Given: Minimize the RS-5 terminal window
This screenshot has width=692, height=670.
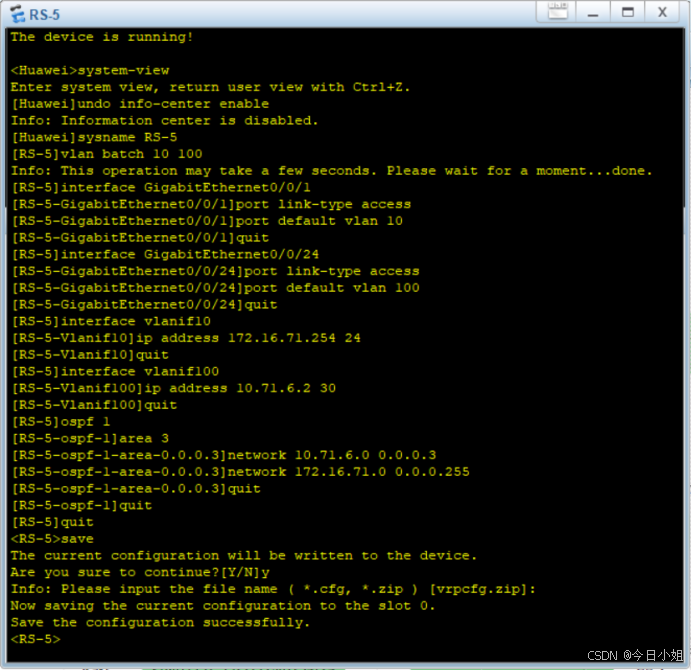Looking at the screenshot, I should 593,12.
